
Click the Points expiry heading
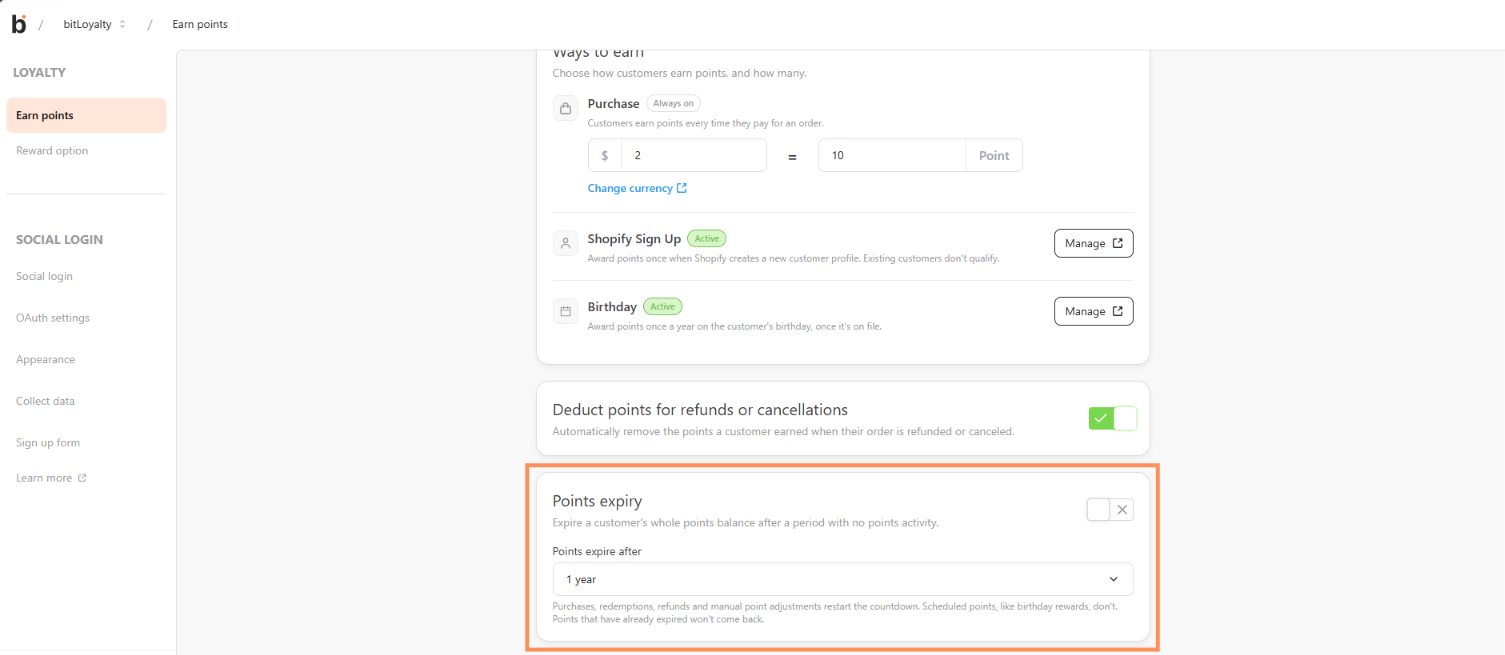597,501
